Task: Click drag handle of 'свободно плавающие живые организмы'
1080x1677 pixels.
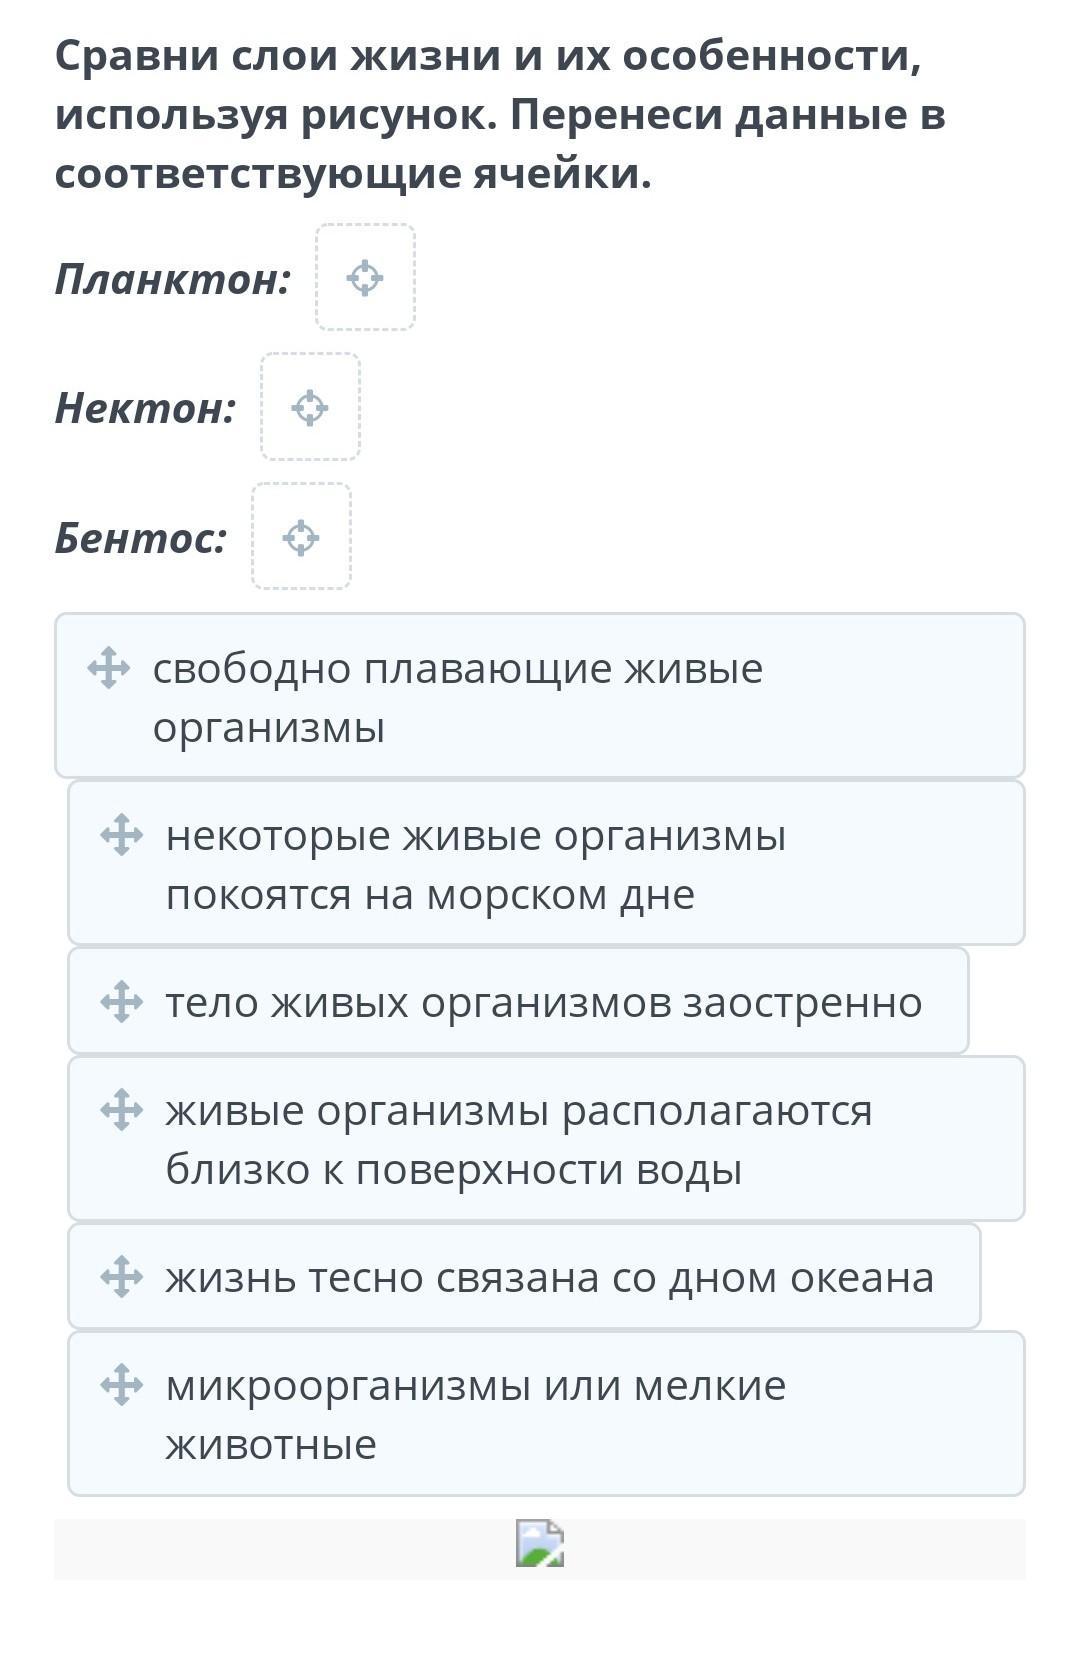Action: (109, 668)
